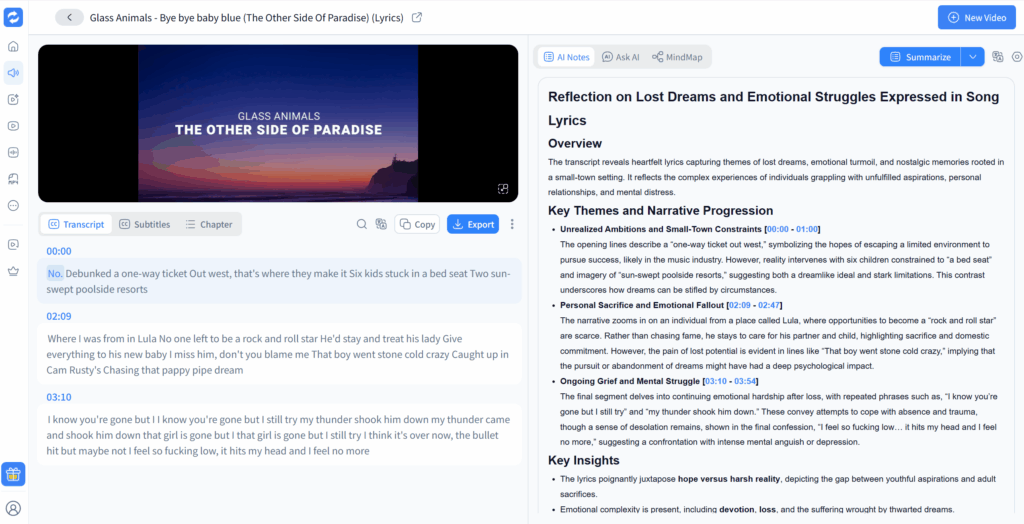This screenshot has width=1024, height=524.
Task: Select transcript segment 'Where I was from in Lula'
Action: pos(280,354)
